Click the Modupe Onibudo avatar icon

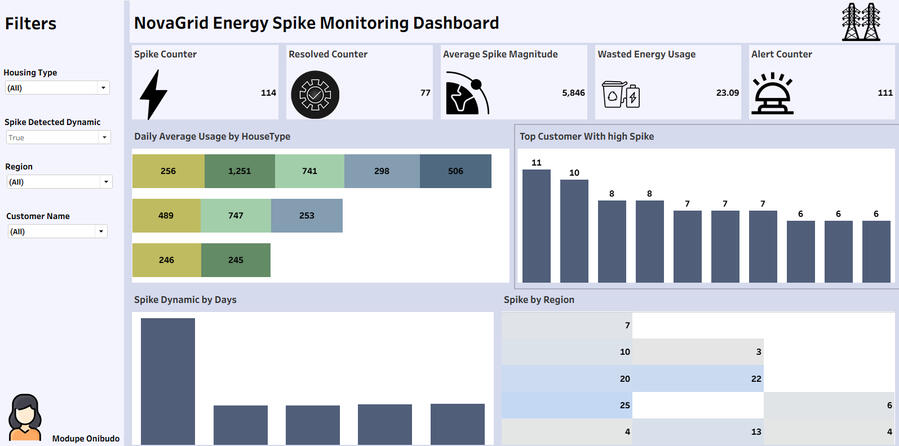(26, 417)
